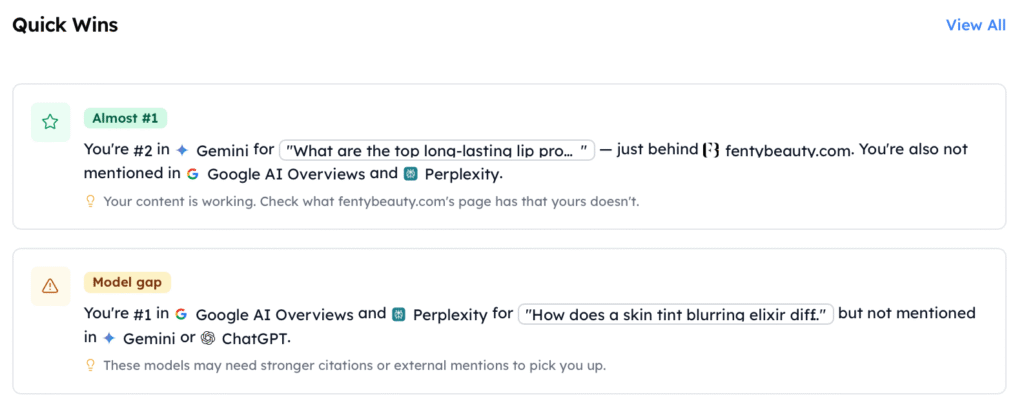Click the Gemini sparkle icon in first card
Screen dimensions: 1024x408
pos(183,150)
